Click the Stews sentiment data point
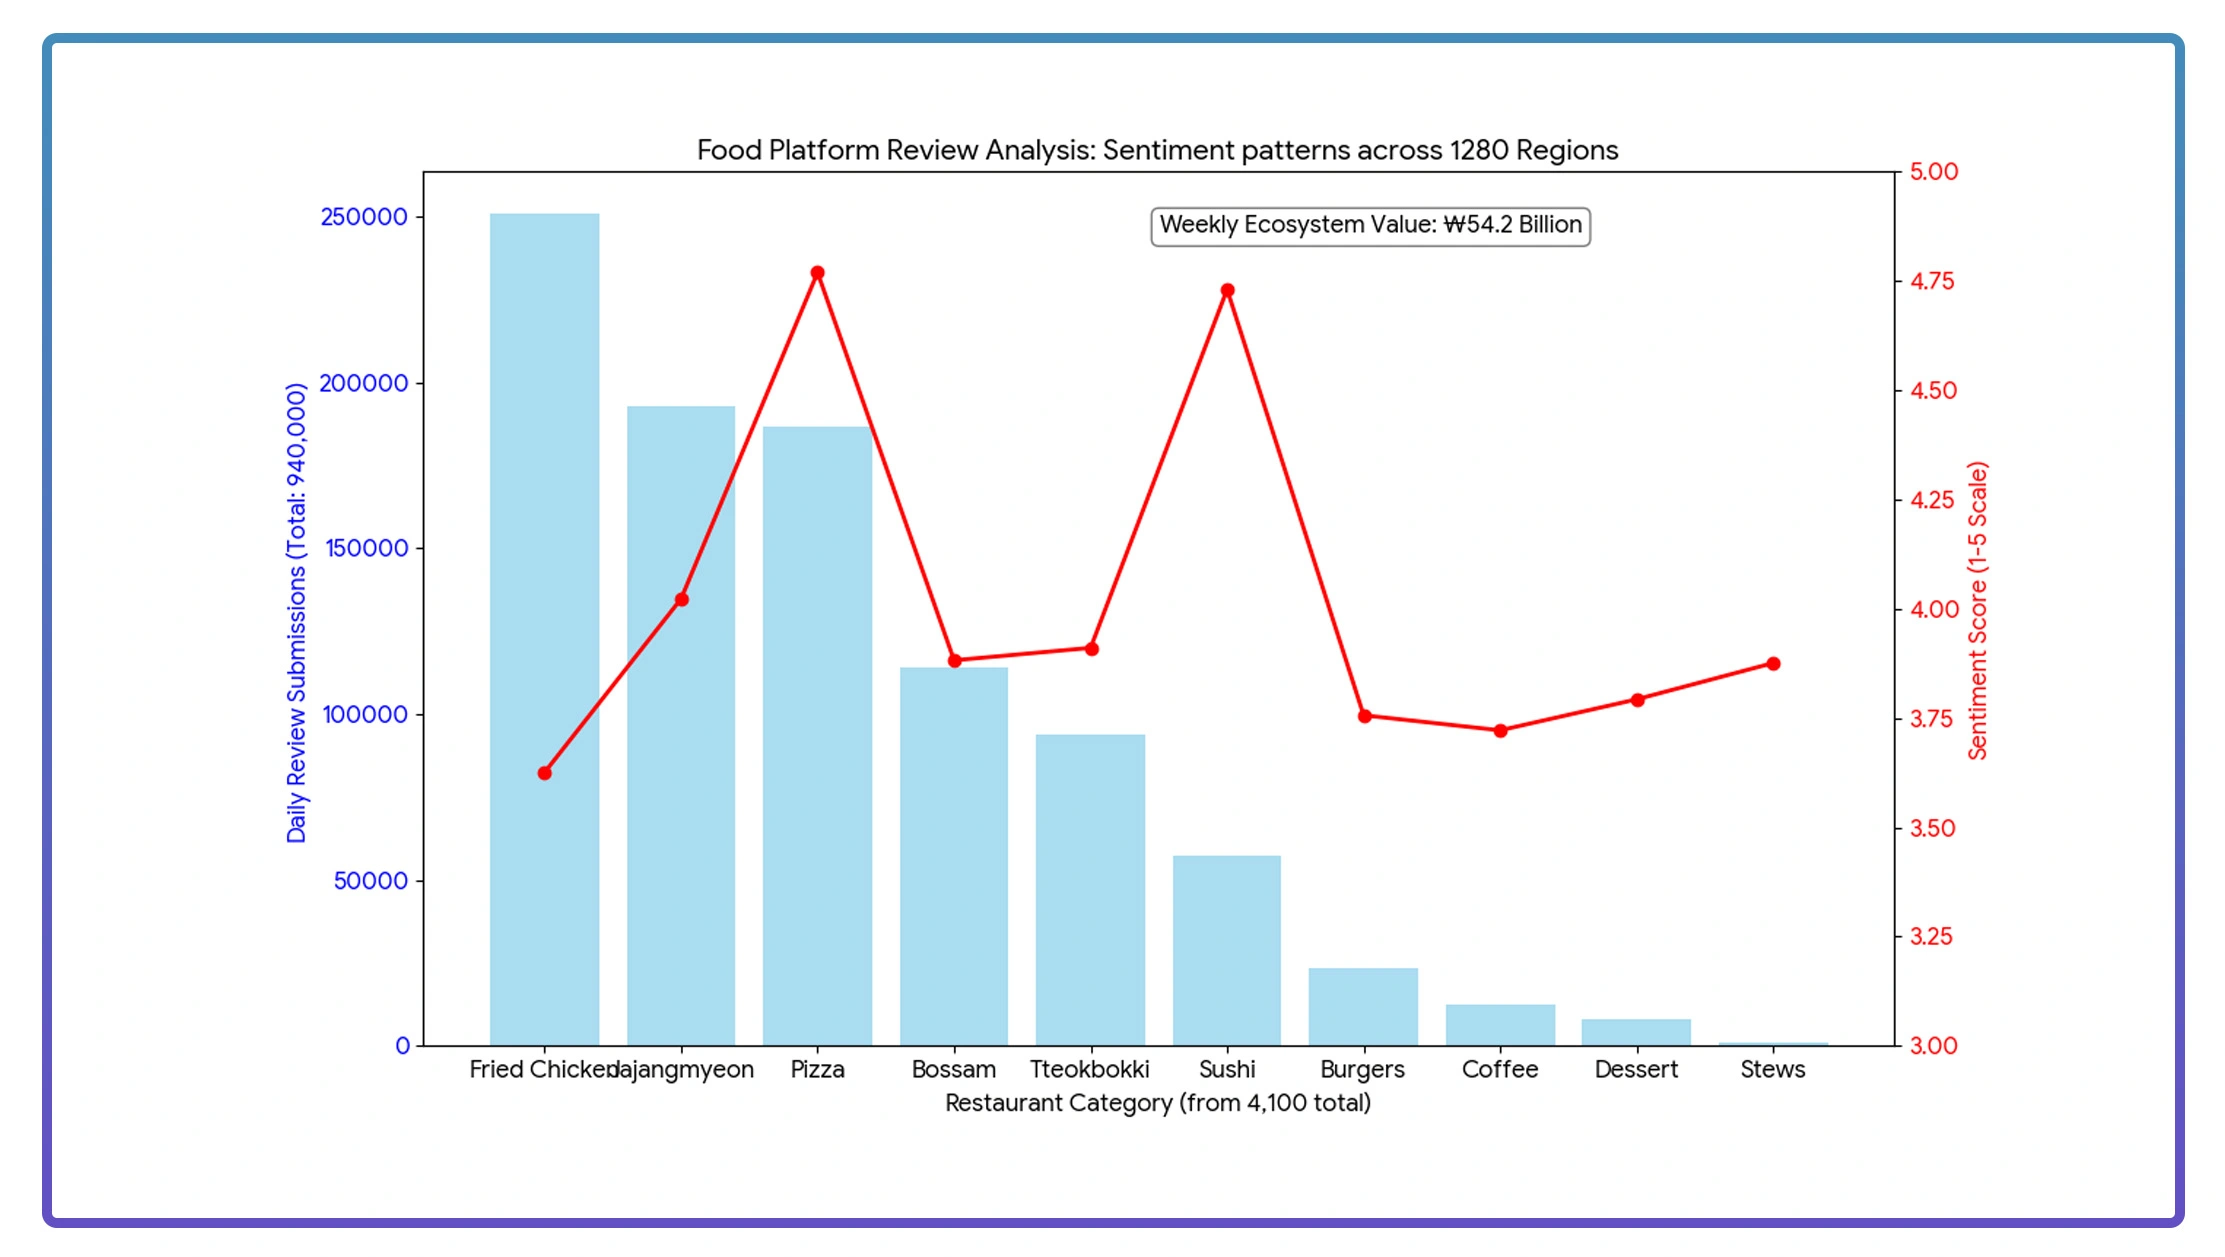 pyautogui.click(x=1773, y=664)
